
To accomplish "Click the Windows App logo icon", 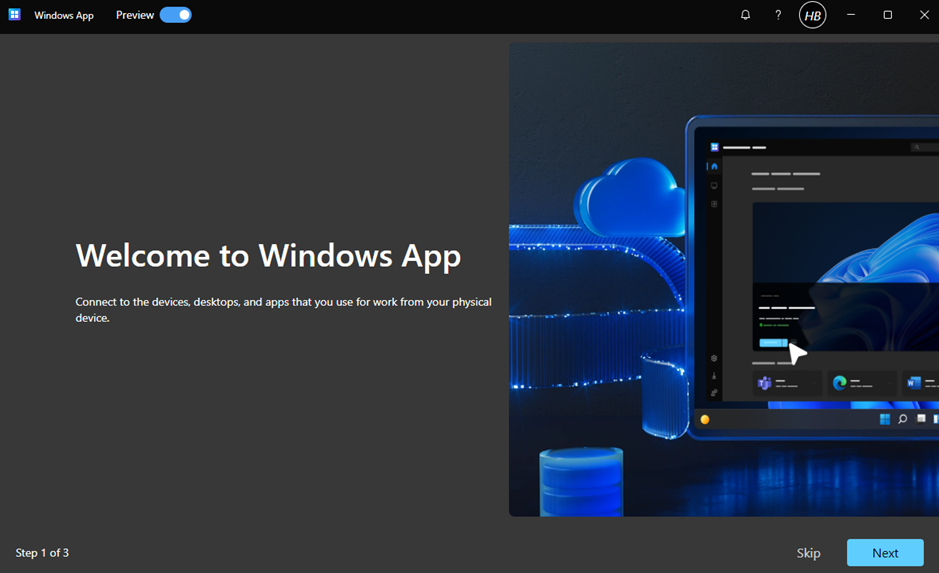I will pyautogui.click(x=14, y=14).
